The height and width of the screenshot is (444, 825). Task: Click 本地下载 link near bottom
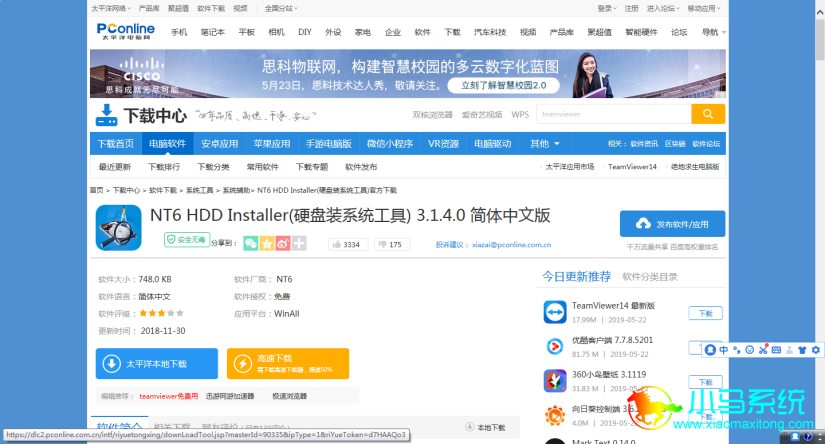[x=485, y=428]
